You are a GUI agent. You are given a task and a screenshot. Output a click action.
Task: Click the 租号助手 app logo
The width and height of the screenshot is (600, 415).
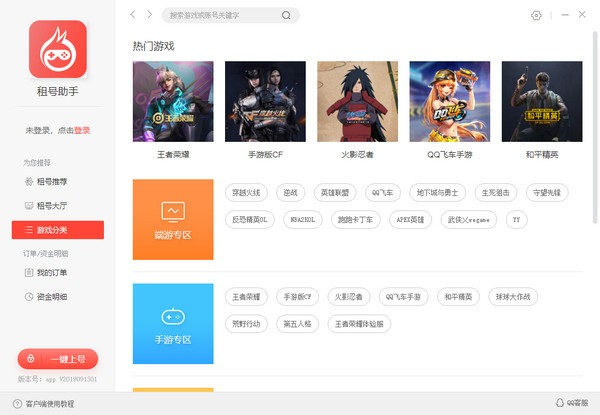tap(58, 49)
